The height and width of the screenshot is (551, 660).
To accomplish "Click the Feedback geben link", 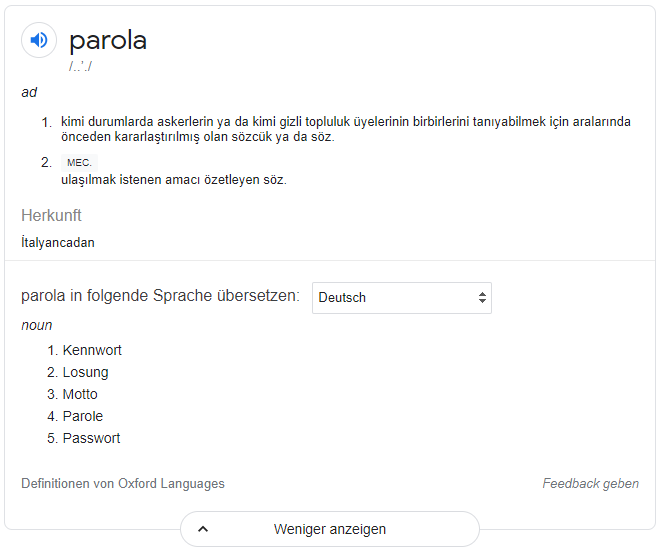I will point(590,484).
